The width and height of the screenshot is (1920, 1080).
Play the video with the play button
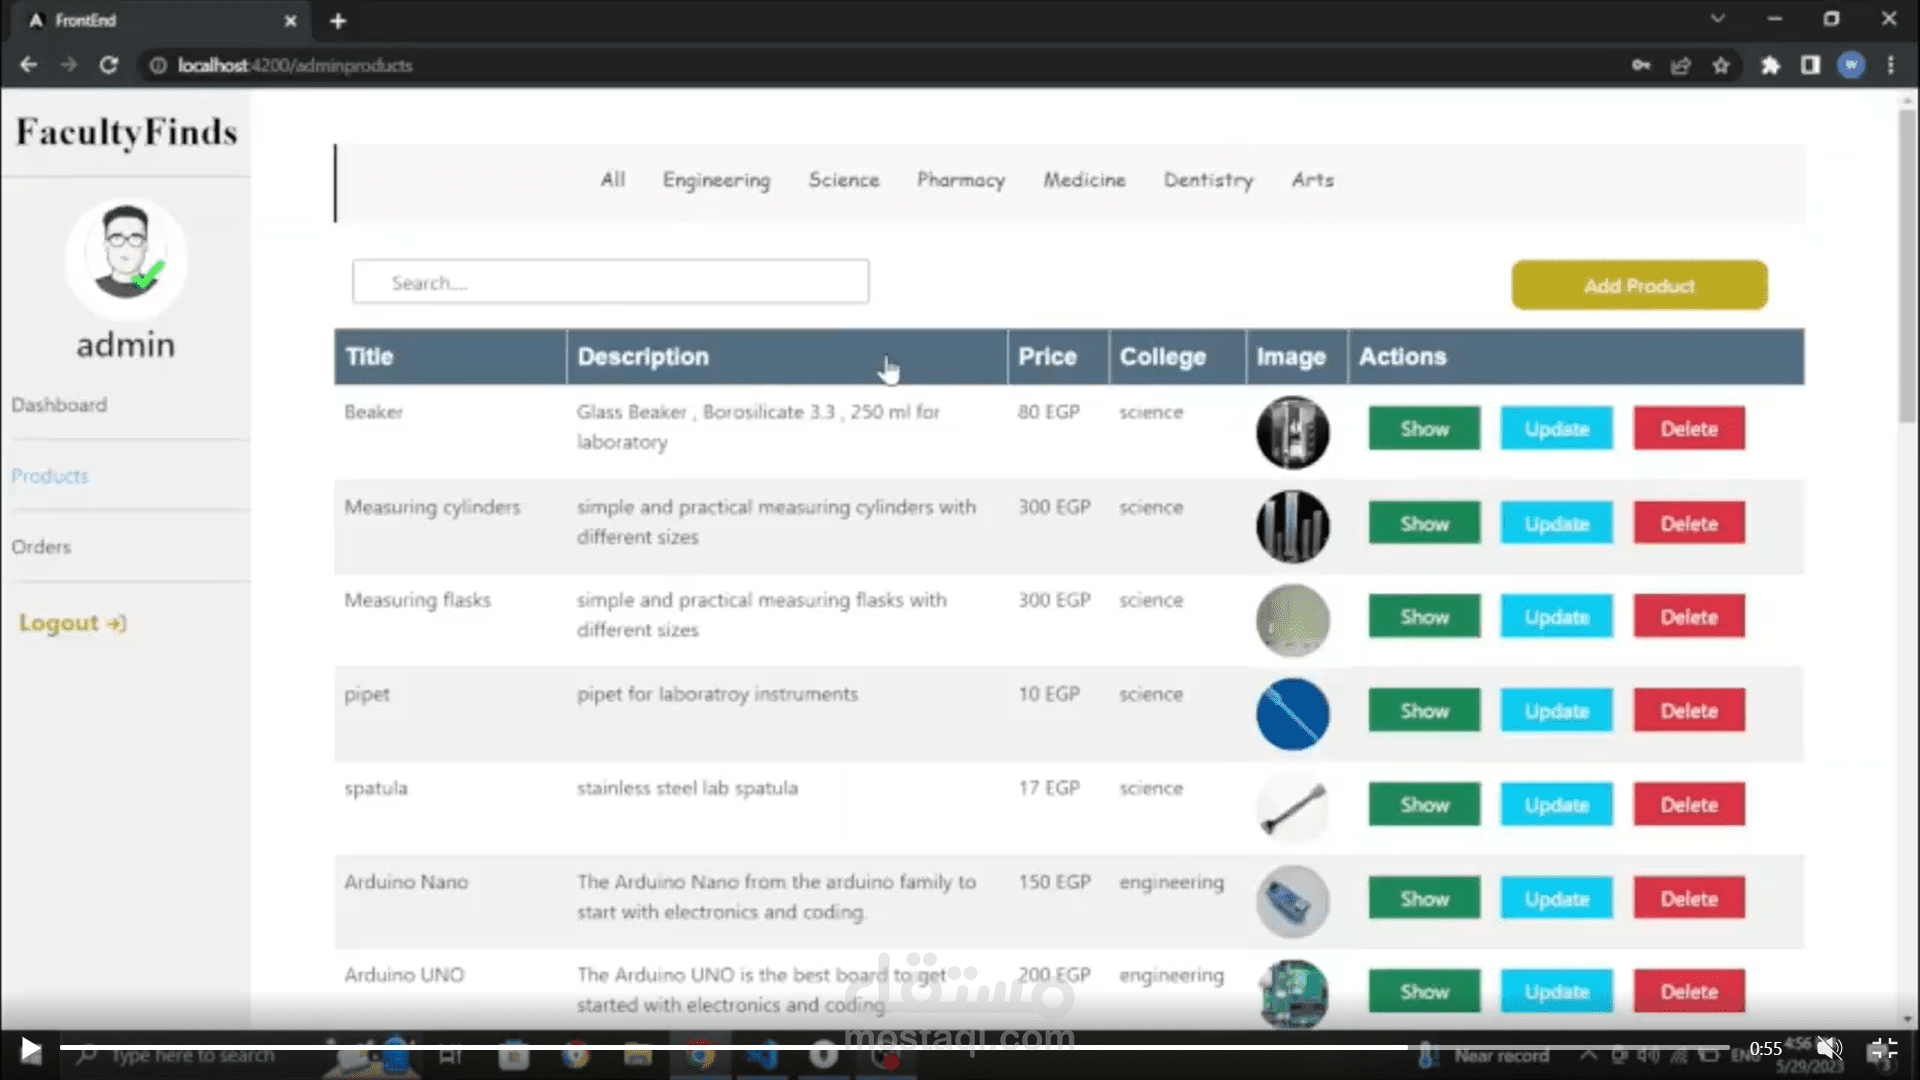click(x=30, y=1049)
